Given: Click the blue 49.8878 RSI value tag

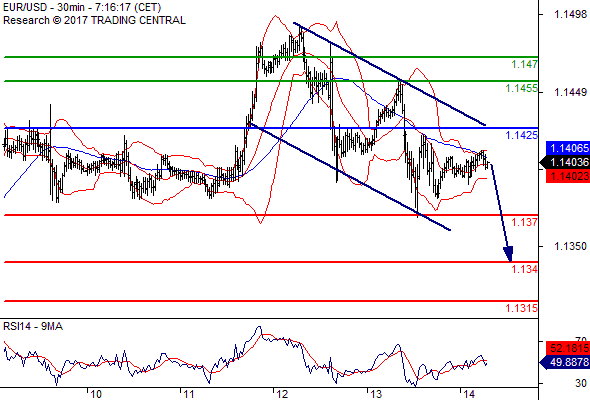Looking at the screenshot, I should [565, 362].
